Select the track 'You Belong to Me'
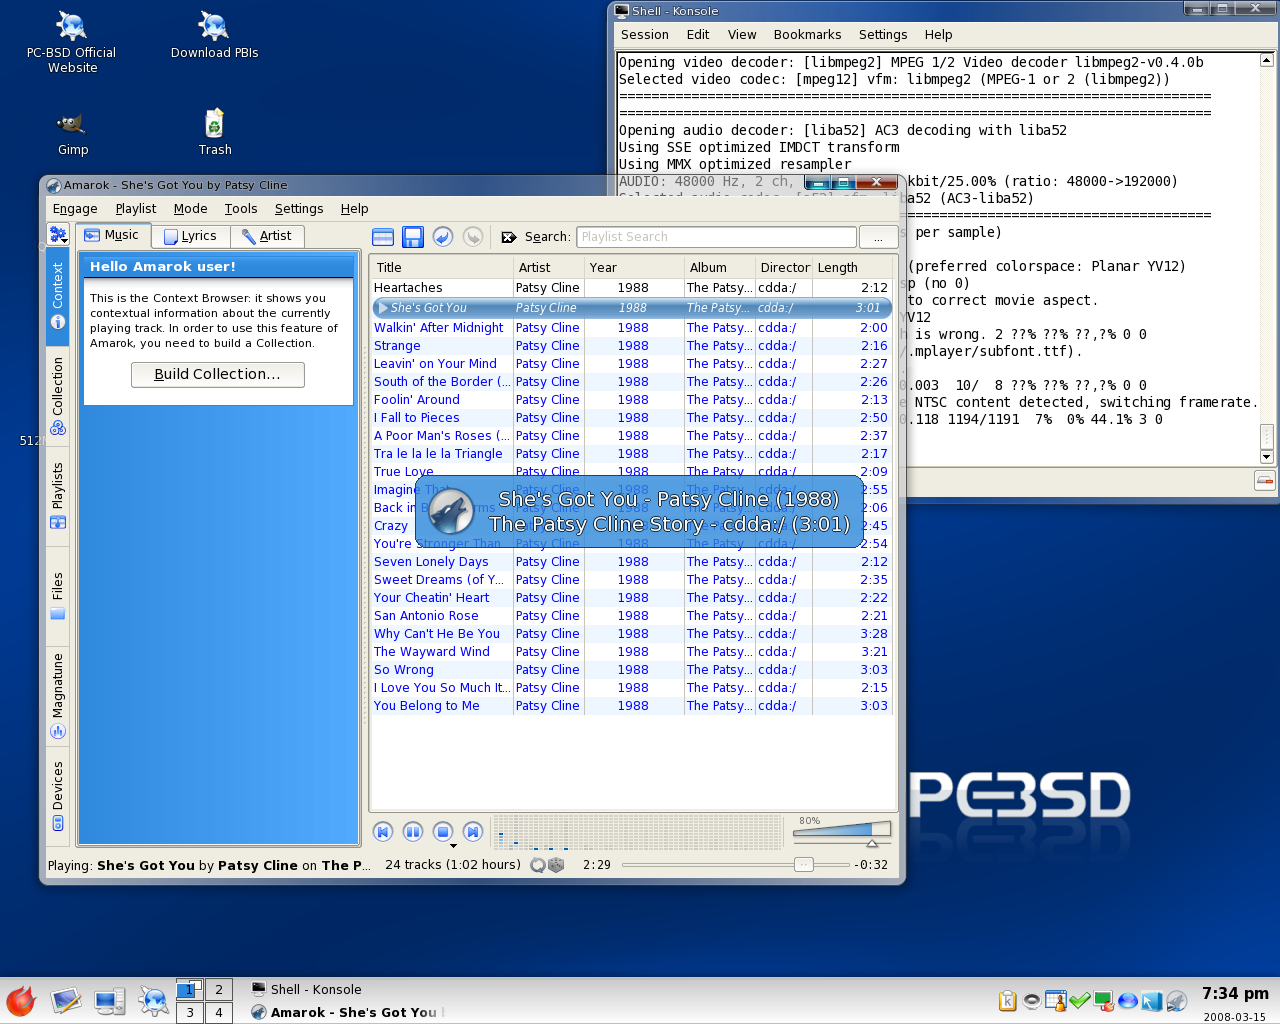 [631, 706]
